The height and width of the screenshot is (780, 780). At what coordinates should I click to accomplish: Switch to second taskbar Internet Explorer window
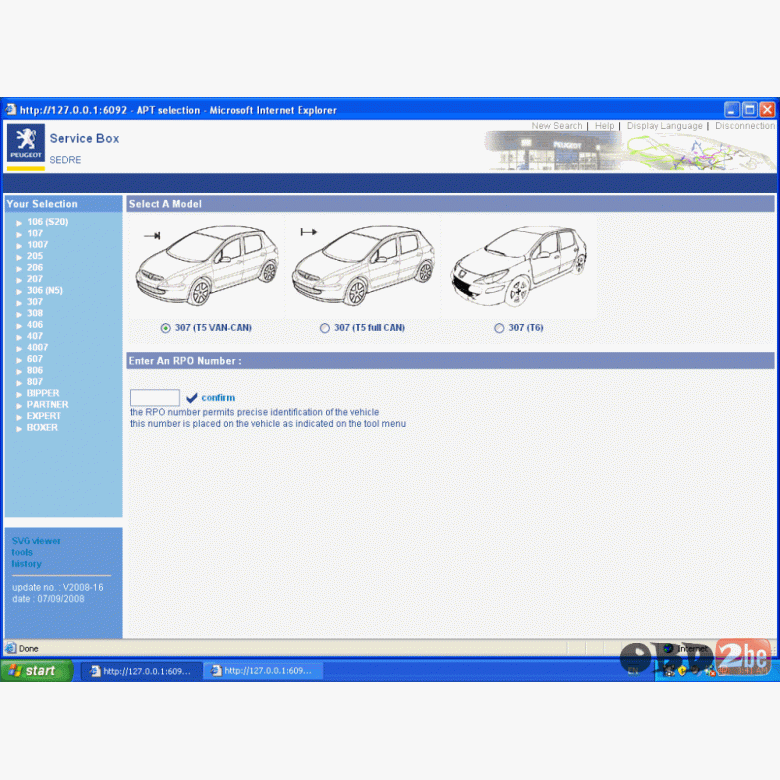point(263,671)
